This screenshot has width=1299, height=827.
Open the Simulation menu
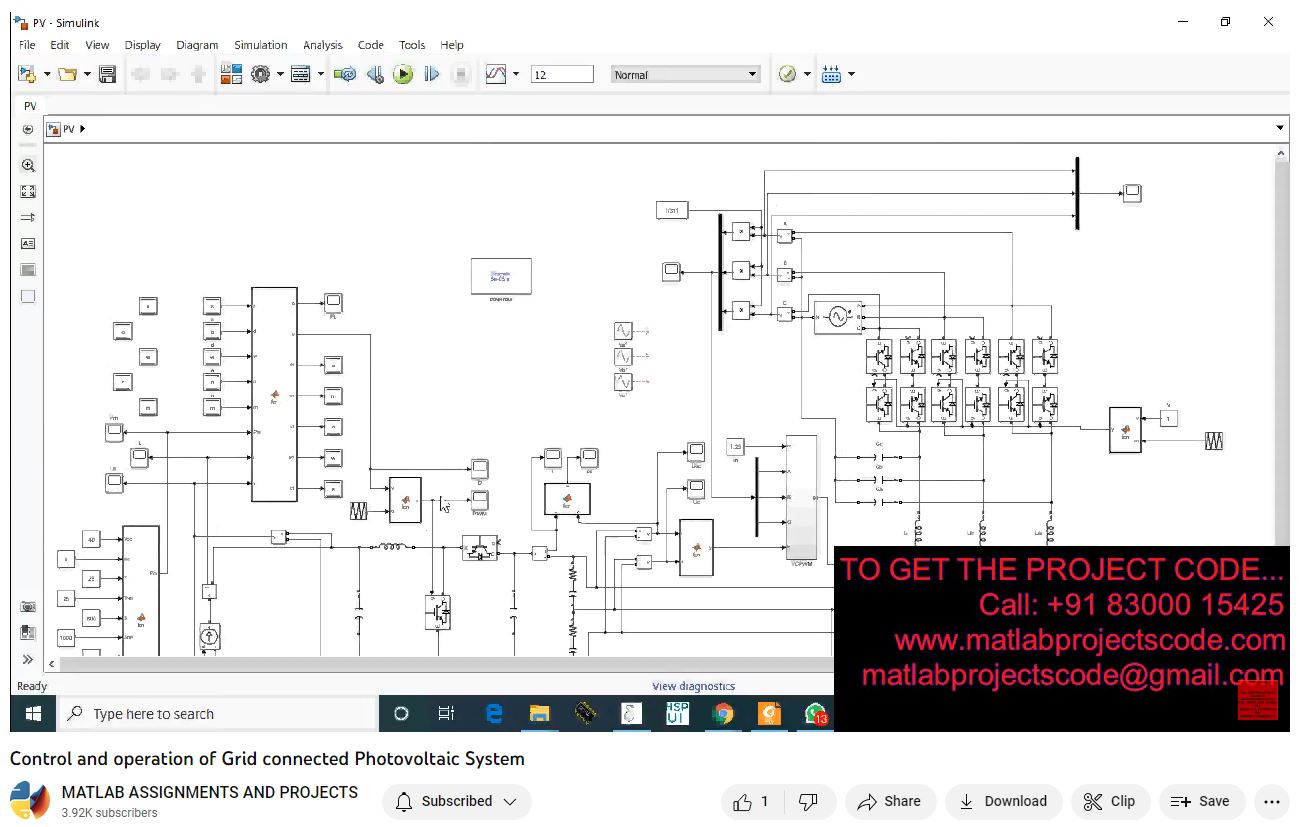[260, 45]
